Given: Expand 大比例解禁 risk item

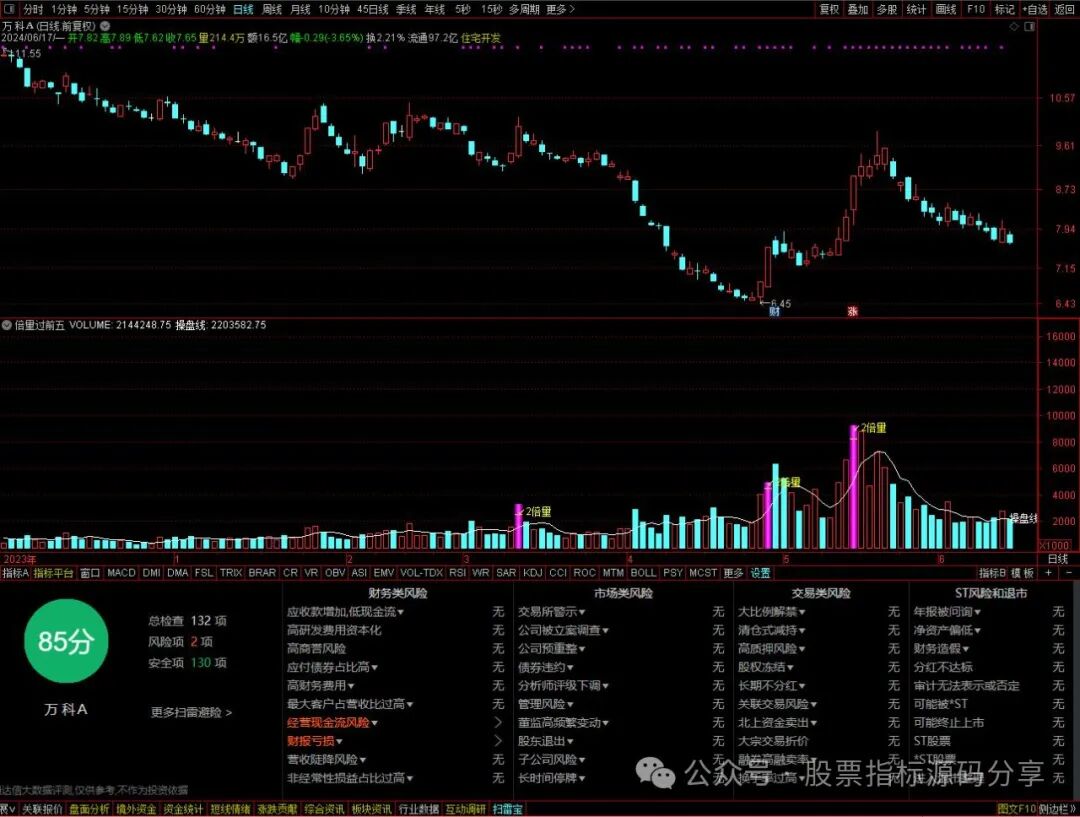Looking at the screenshot, I should coord(772,612).
